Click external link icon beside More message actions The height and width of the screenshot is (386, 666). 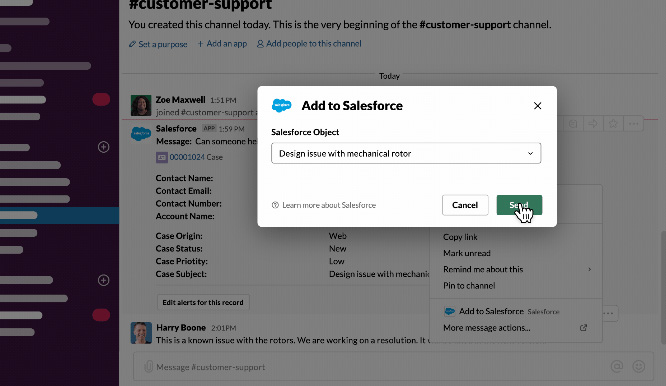click(x=583, y=327)
